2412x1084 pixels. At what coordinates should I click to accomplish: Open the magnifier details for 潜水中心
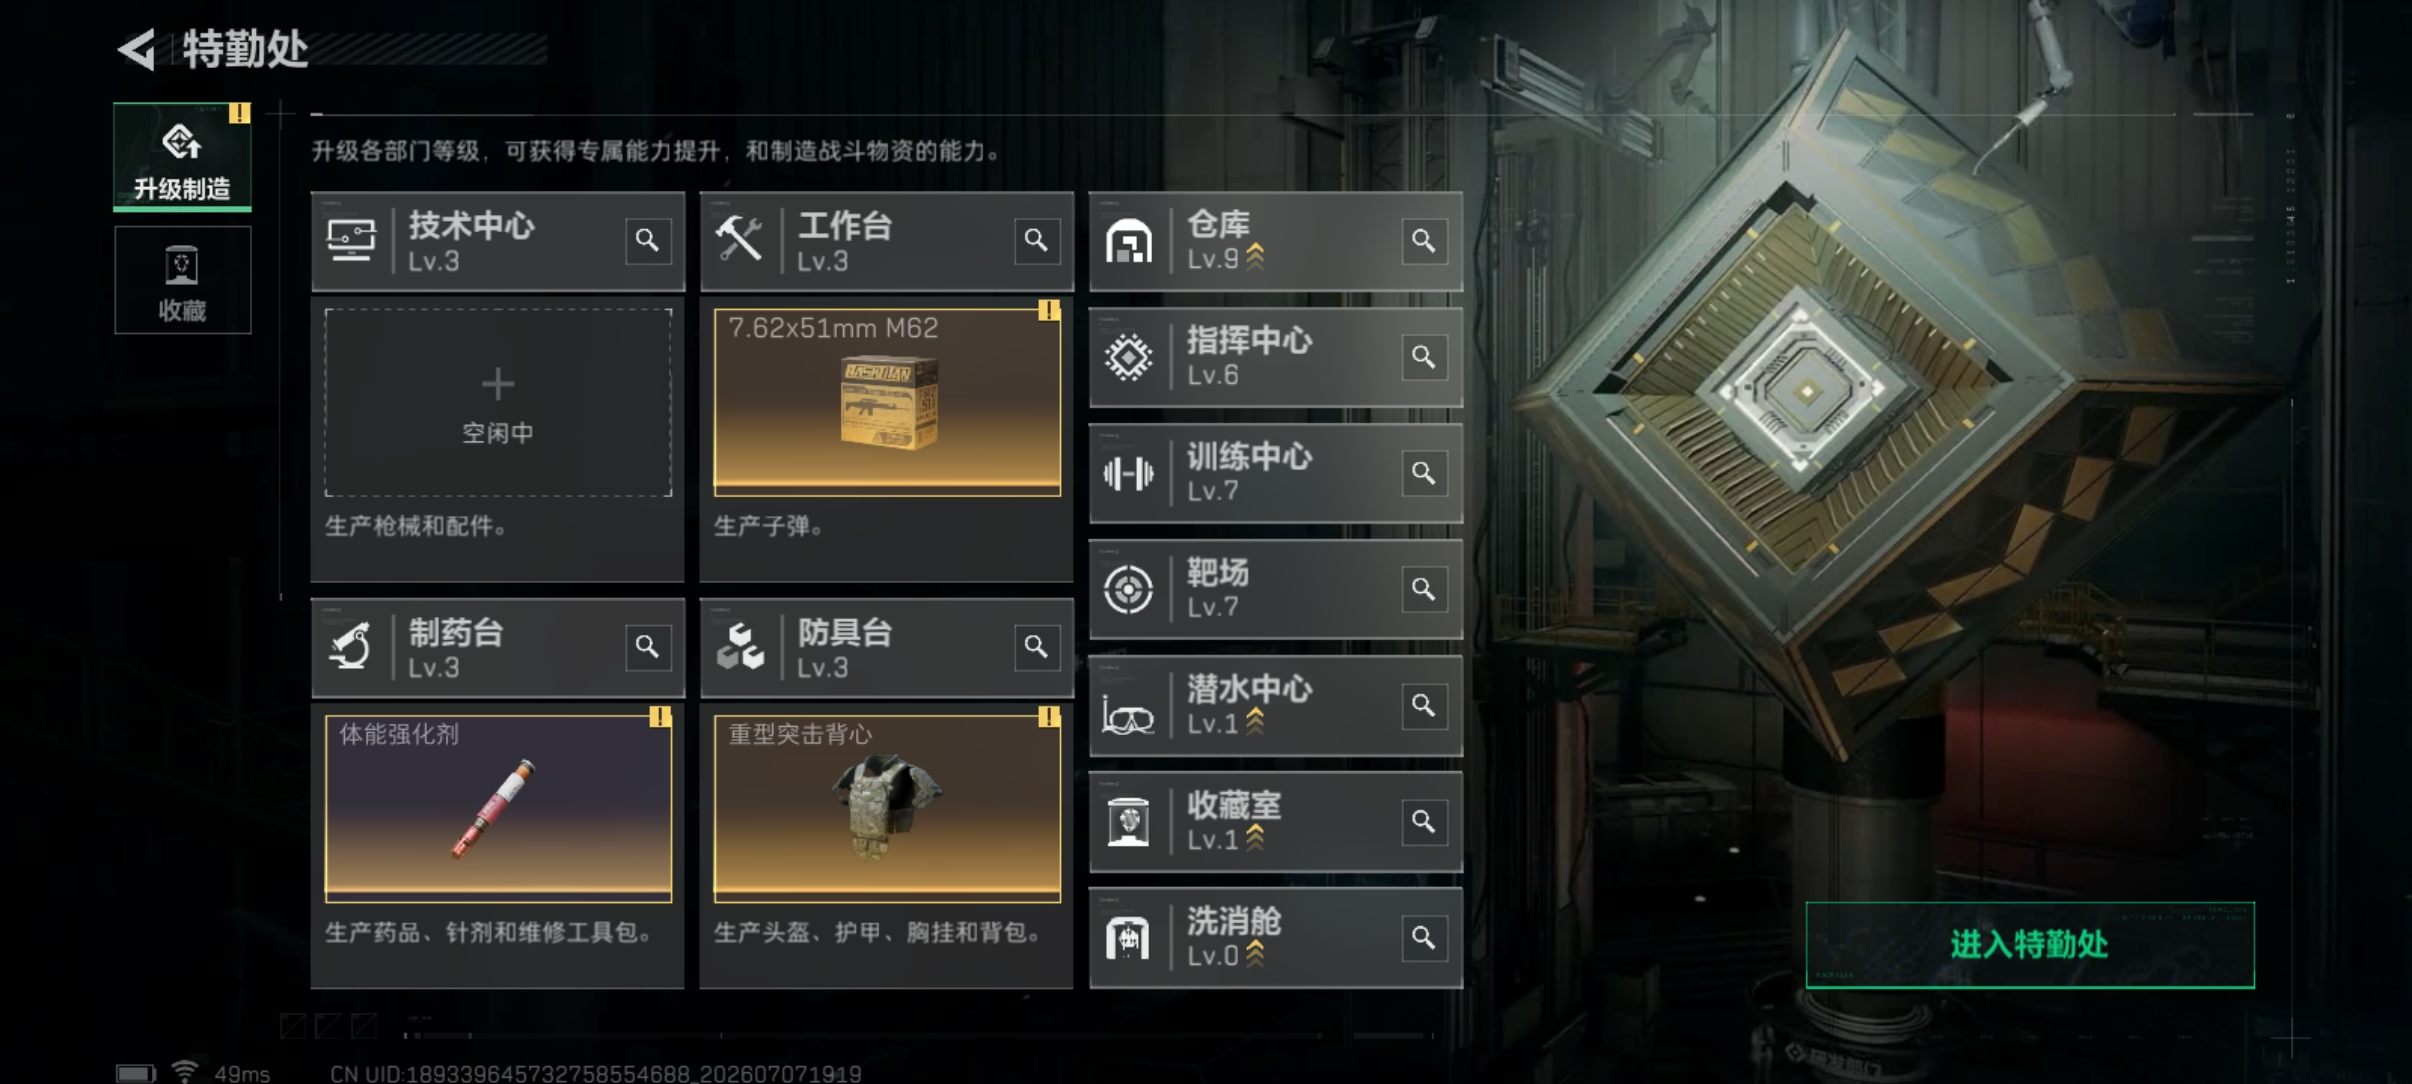pos(1424,705)
